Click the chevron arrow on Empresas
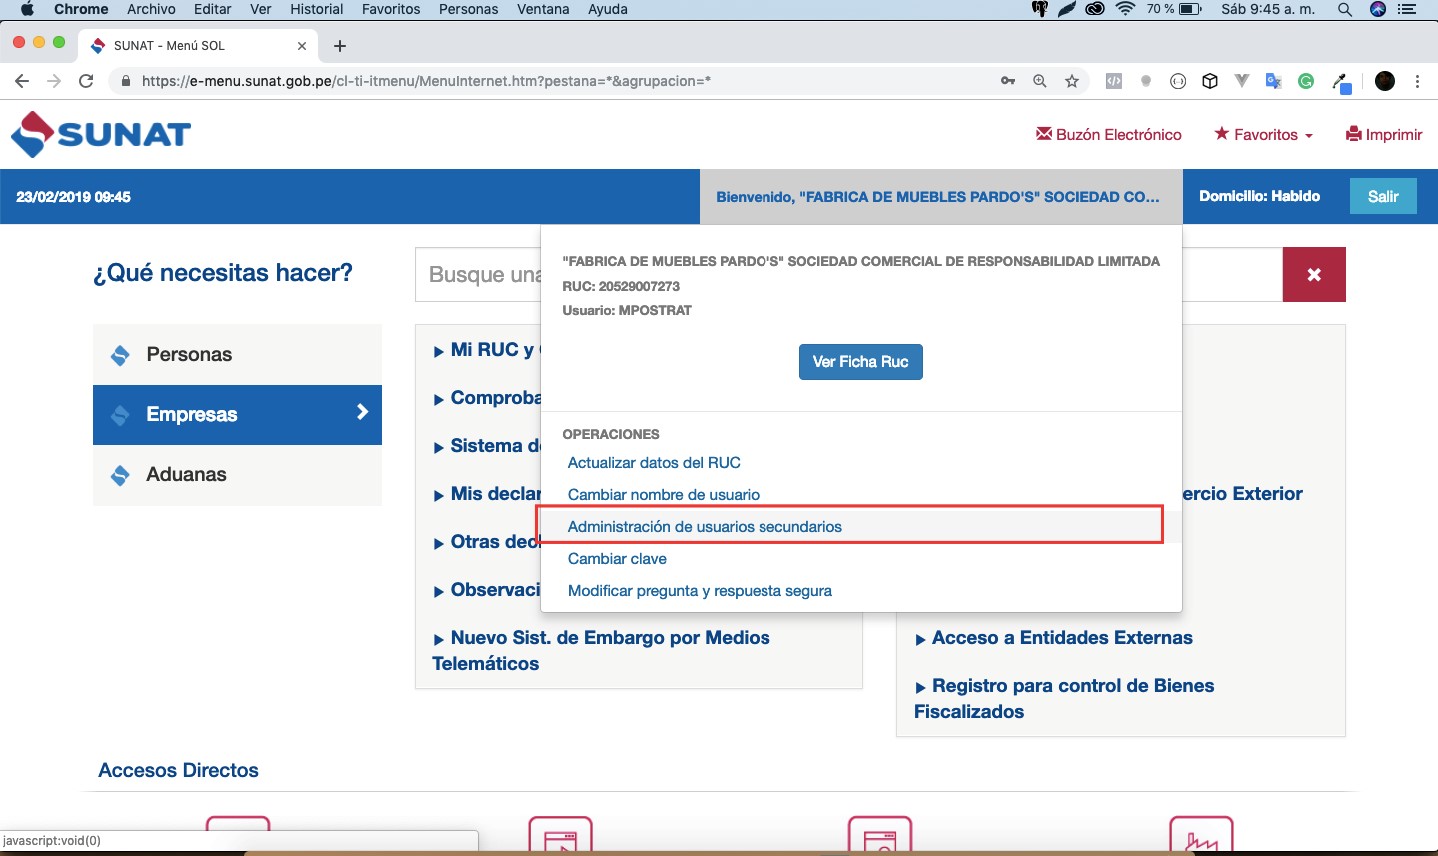 click(362, 412)
